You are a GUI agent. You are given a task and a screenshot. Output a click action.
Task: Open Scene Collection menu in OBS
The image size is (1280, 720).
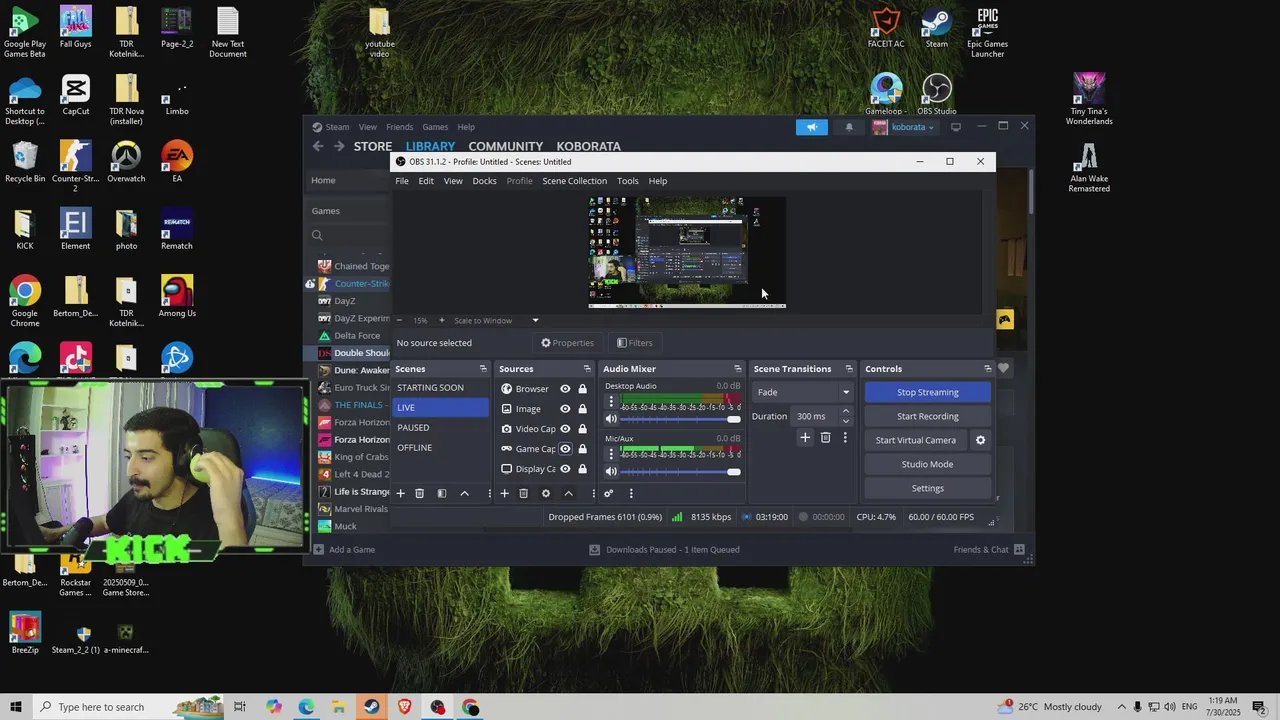pos(574,181)
